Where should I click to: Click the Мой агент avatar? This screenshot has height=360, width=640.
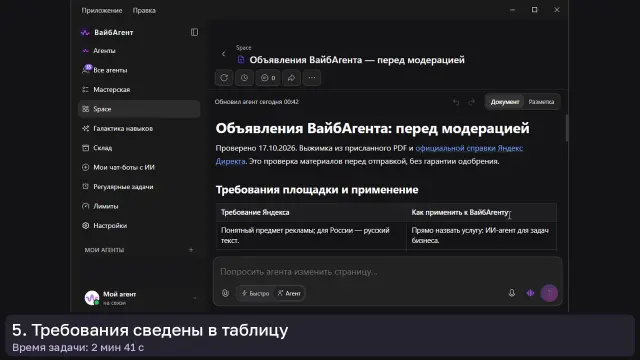(x=92, y=298)
